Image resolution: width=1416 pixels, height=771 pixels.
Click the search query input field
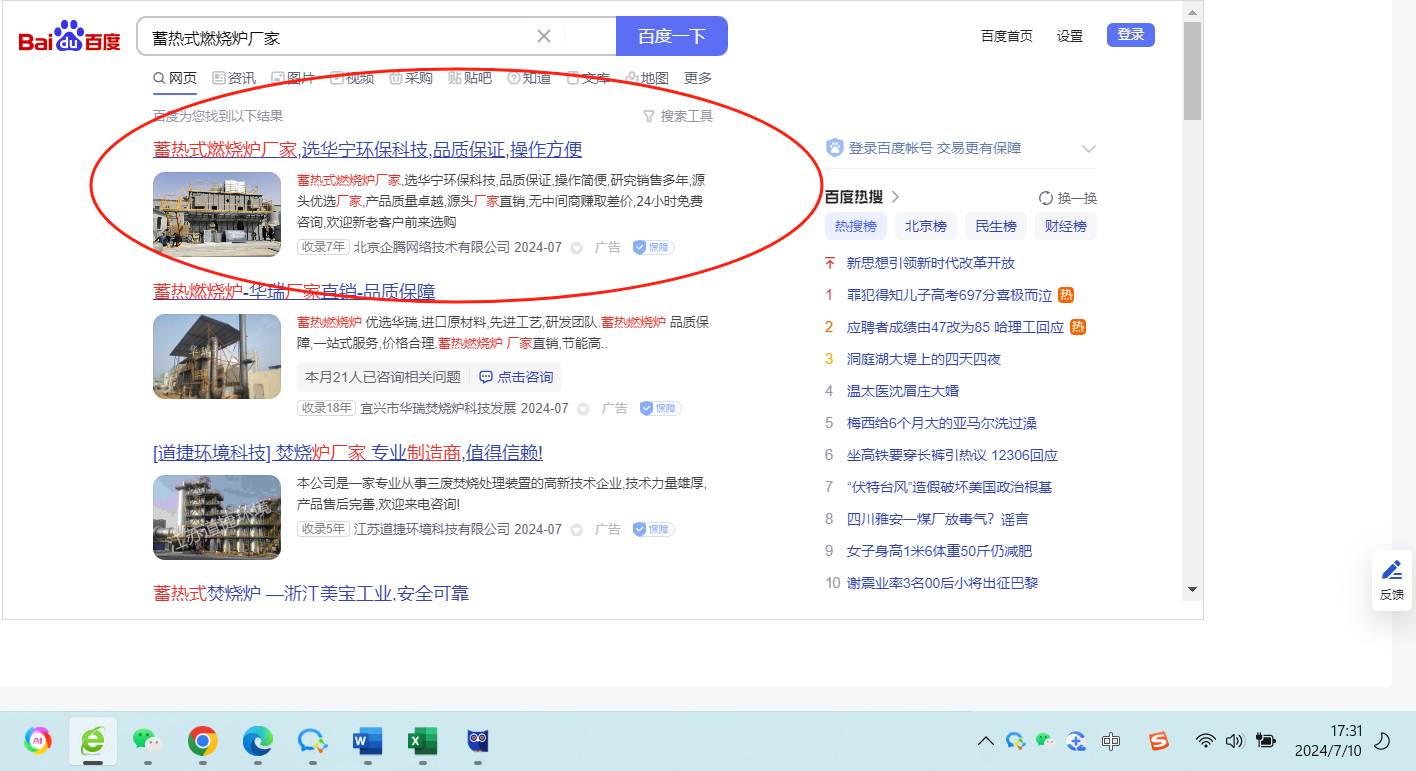(340, 37)
